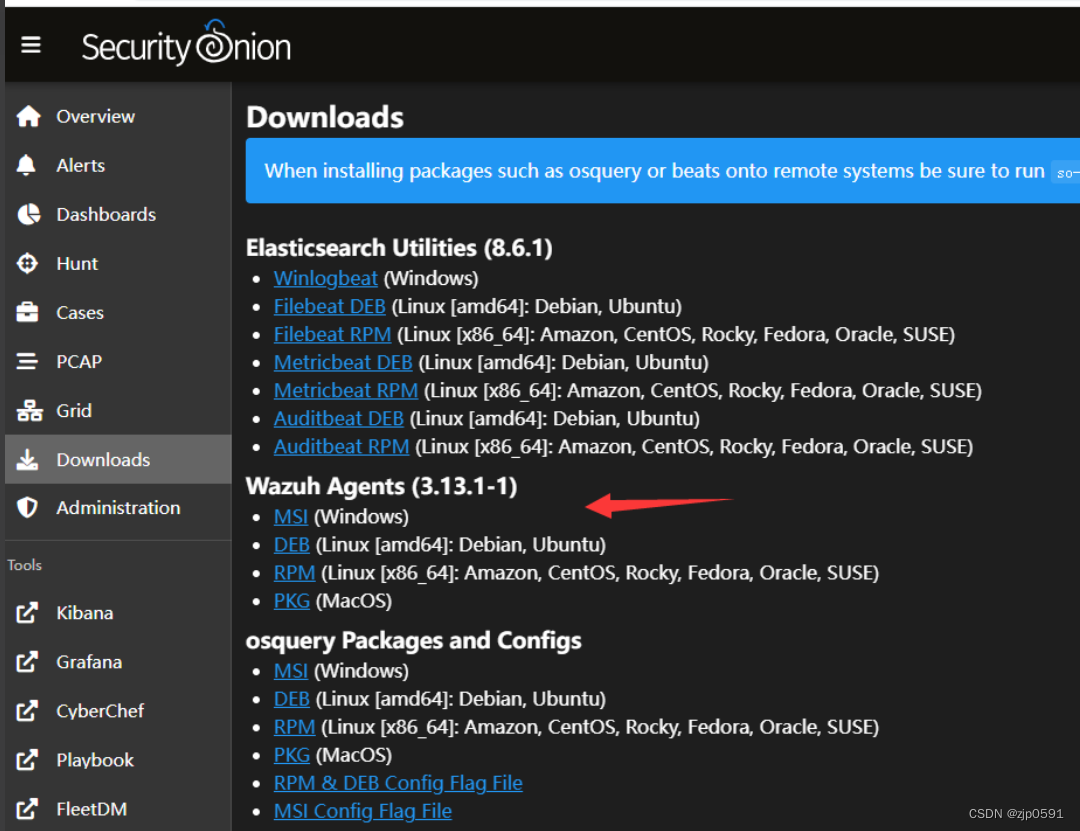Click the Security Onion logo
This screenshot has height=831, width=1080.
pyautogui.click(x=186, y=44)
